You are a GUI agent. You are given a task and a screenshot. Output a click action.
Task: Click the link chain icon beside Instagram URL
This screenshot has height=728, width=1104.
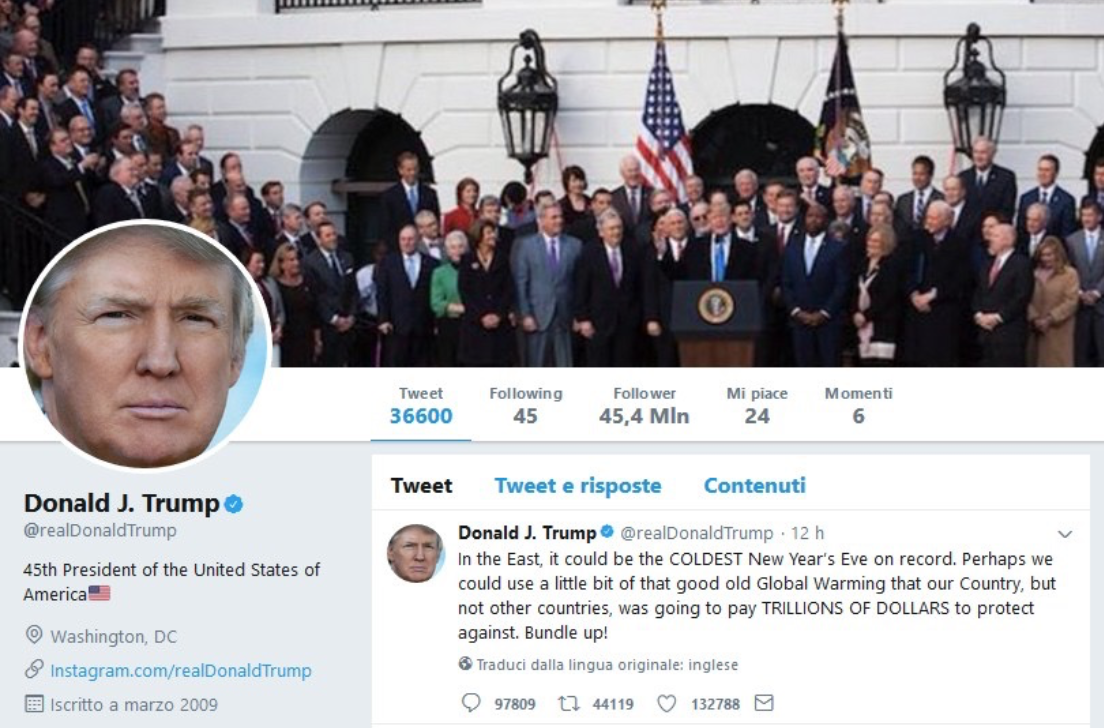click(x=34, y=670)
